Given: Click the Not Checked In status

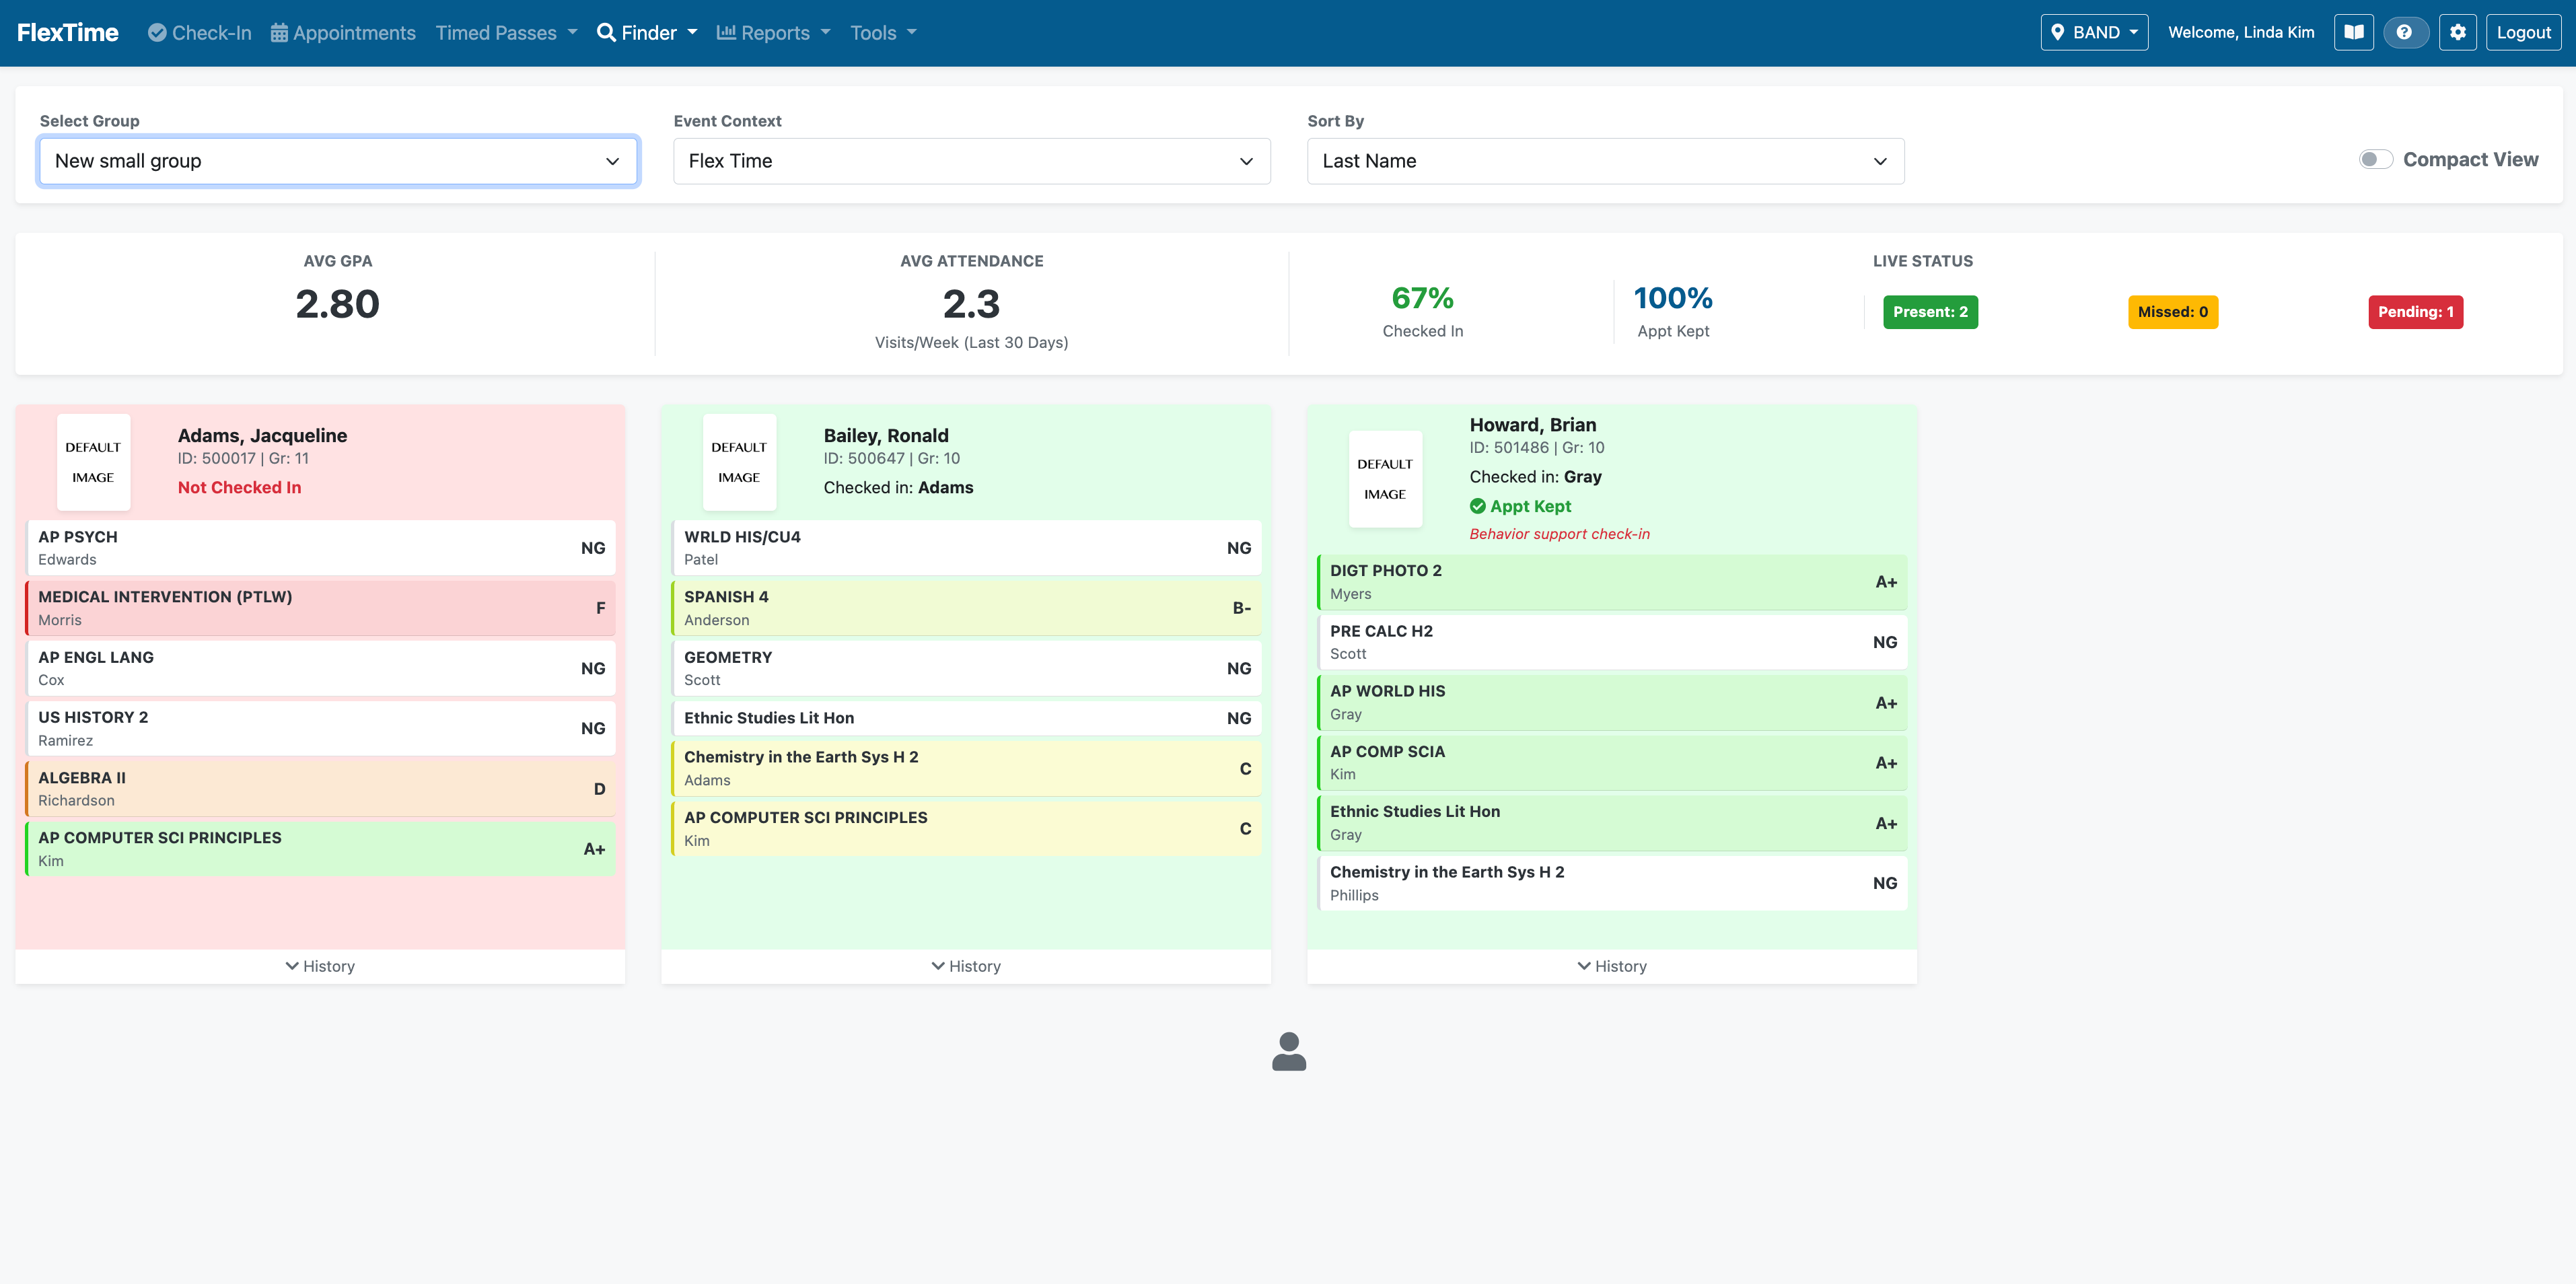Looking at the screenshot, I should tap(239, 487).
